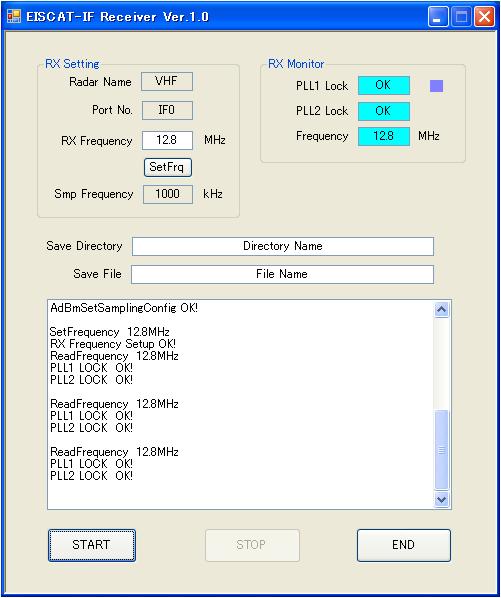The image size is (501, 598).
Task: Click the log scrollbar thumb
Action: click(x=442, y=450)
